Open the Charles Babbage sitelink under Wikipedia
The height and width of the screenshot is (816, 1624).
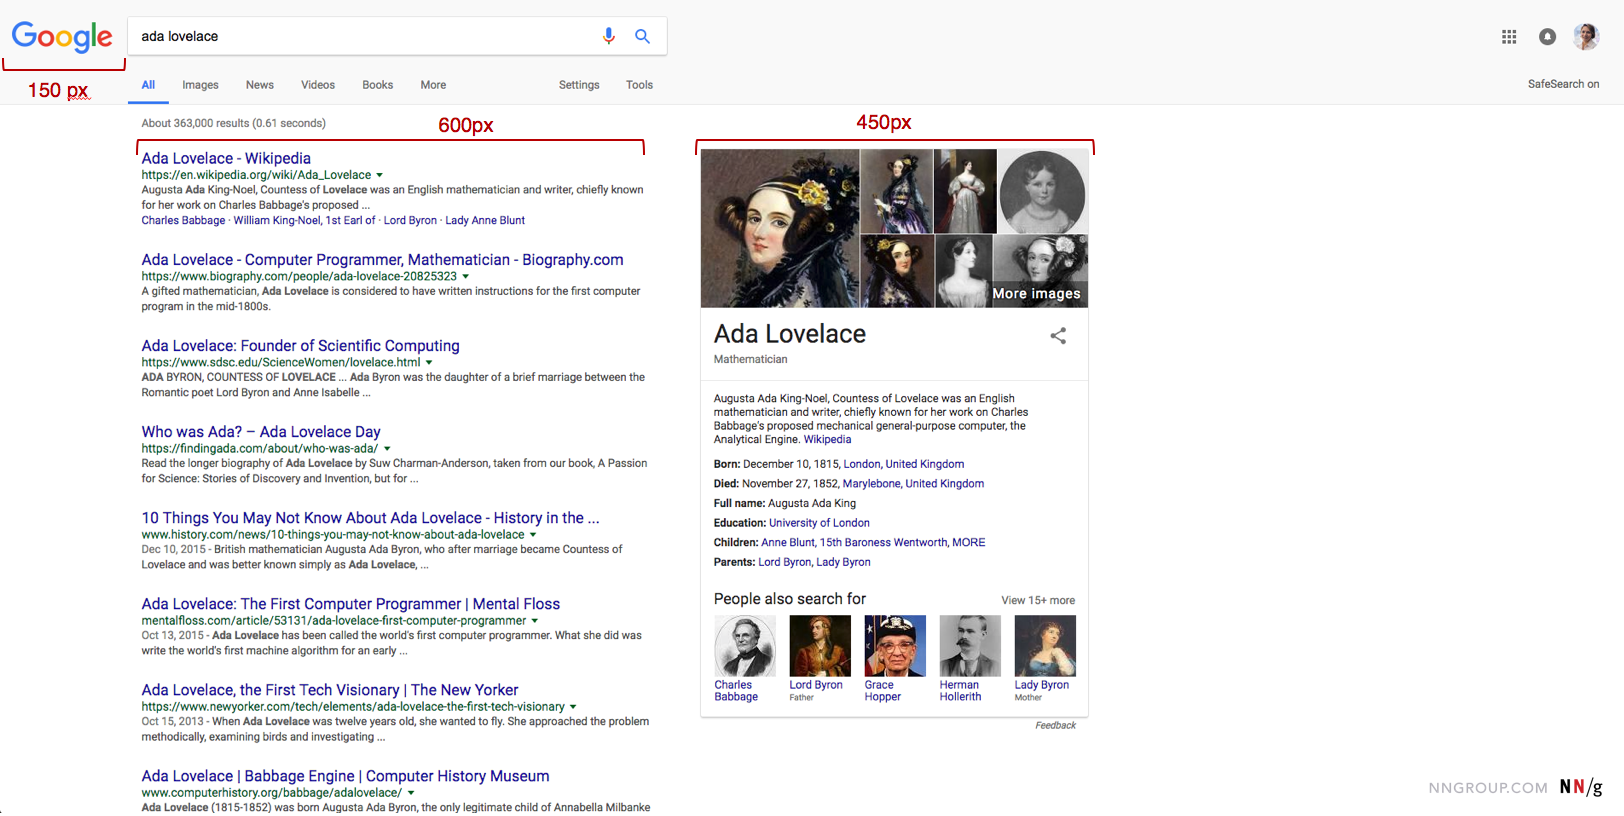click(183, 220)
